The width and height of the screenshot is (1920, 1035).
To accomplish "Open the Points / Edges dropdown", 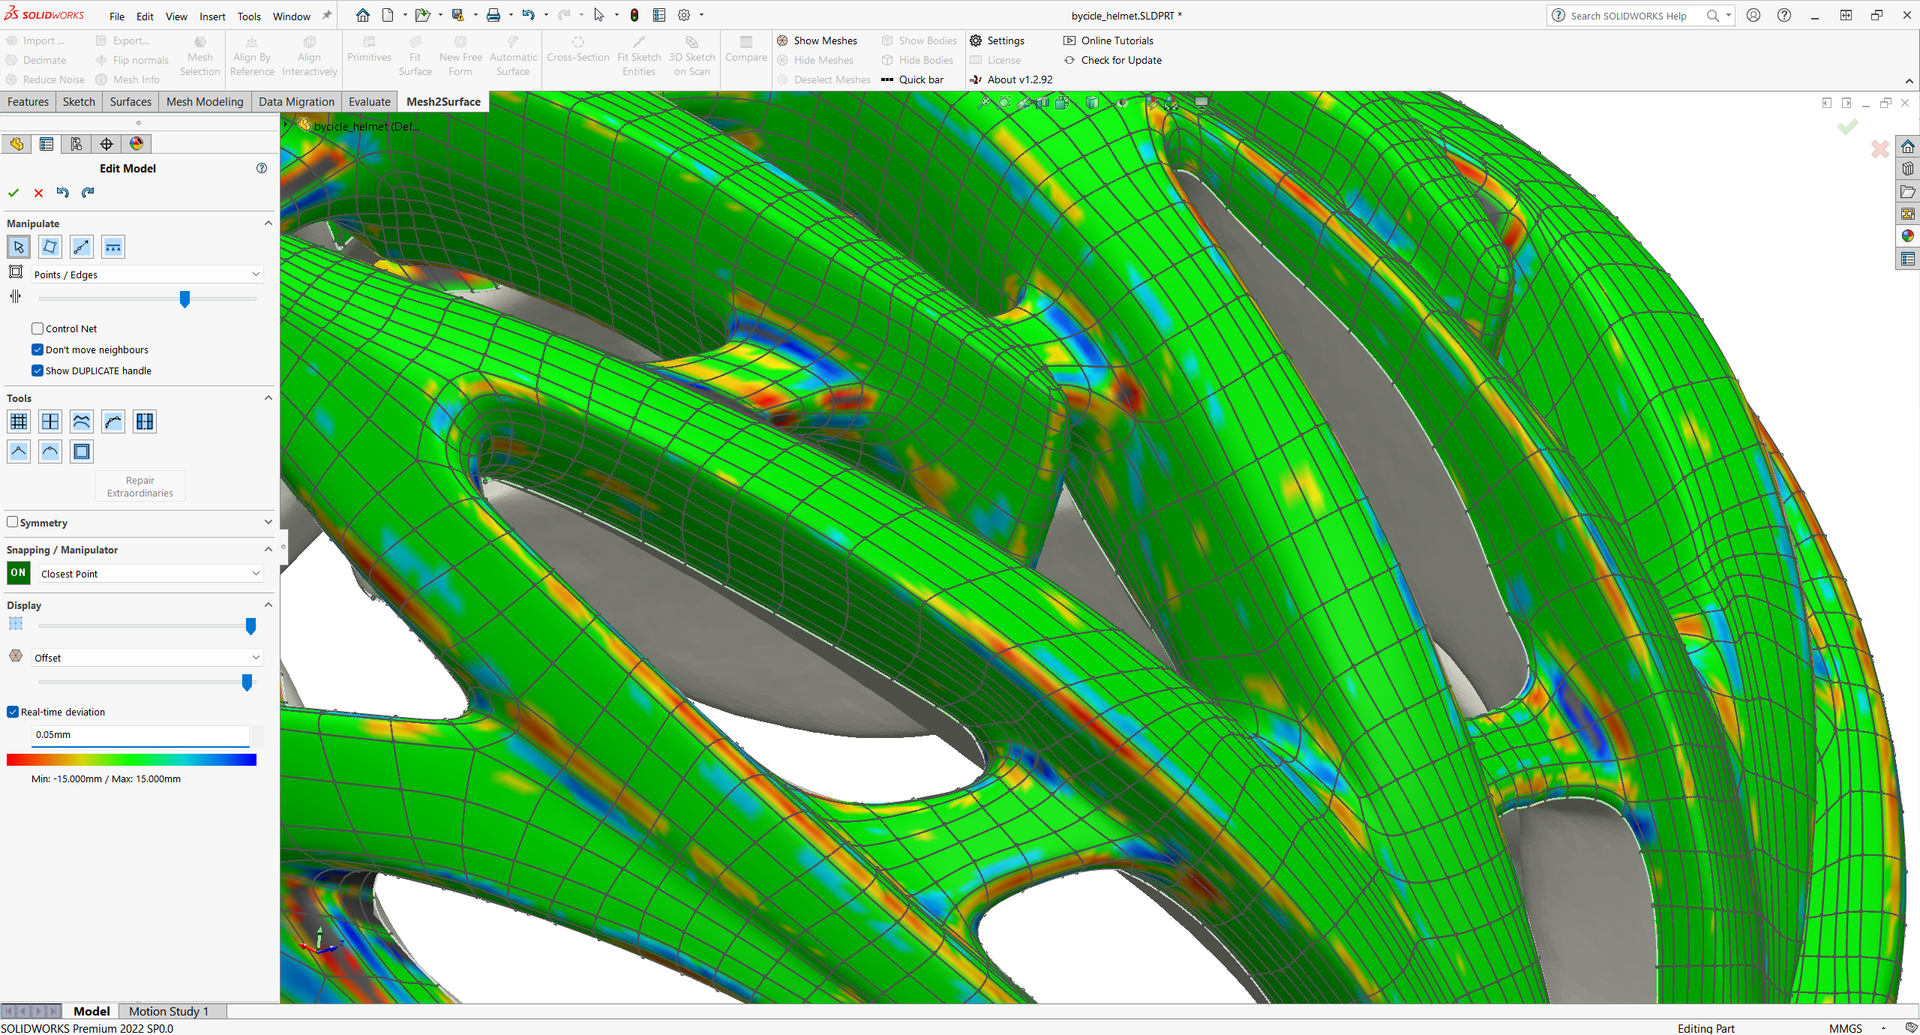I will click(147, 274).
